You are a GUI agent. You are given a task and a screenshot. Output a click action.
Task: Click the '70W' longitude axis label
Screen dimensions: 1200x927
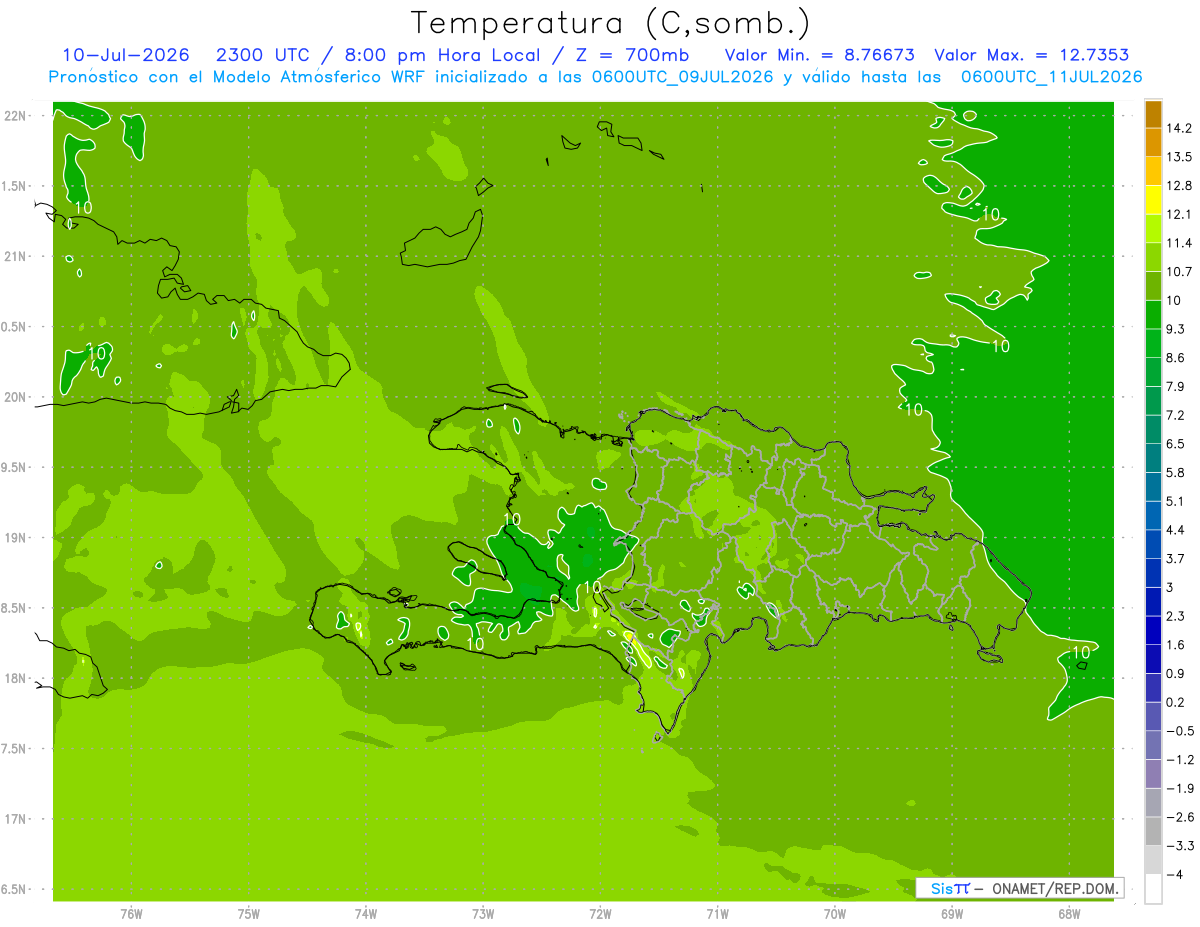coord(835,913)
